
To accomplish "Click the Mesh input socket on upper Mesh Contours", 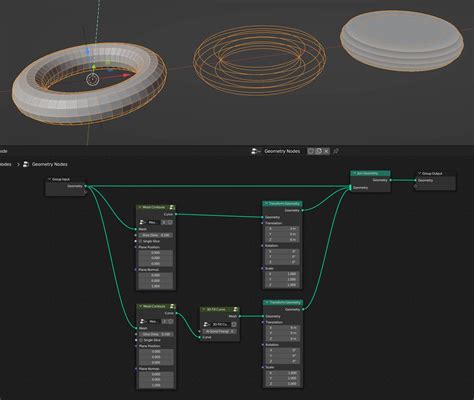I will pos(136,229).
